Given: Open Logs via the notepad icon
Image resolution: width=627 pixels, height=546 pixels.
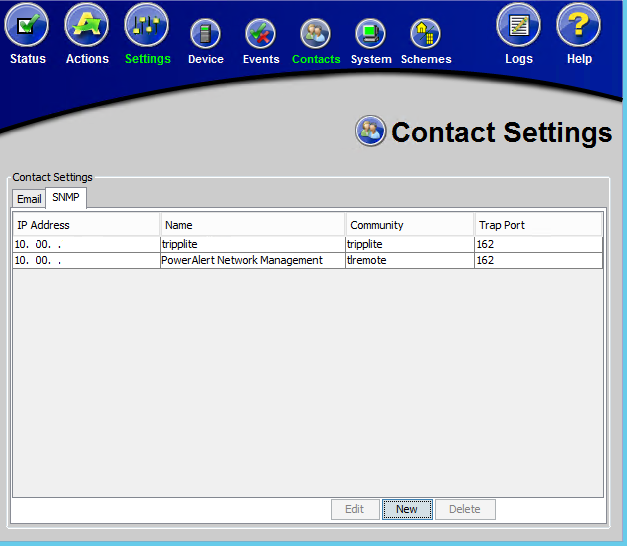Looking at the screenshot, I should [x=519, y=25].
